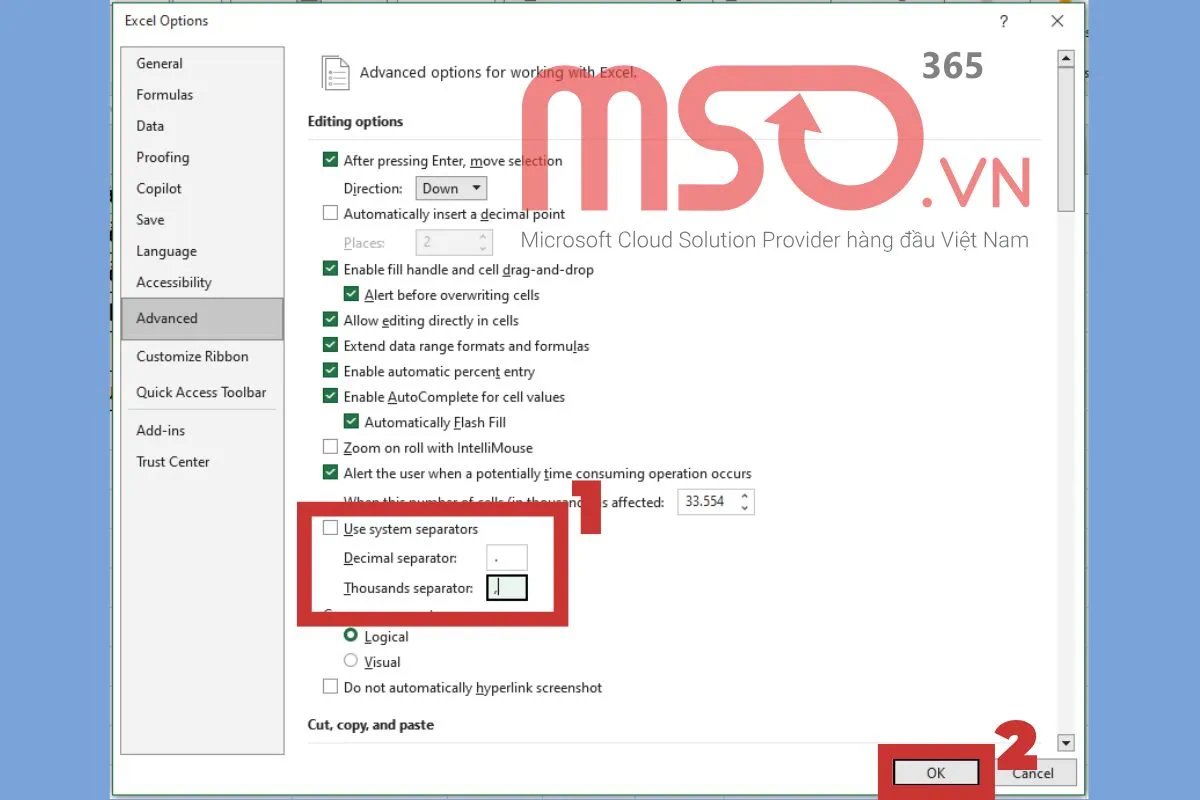Click the scrollbar up arrow
This screenshot has width=1200, height=800.
1065,59
